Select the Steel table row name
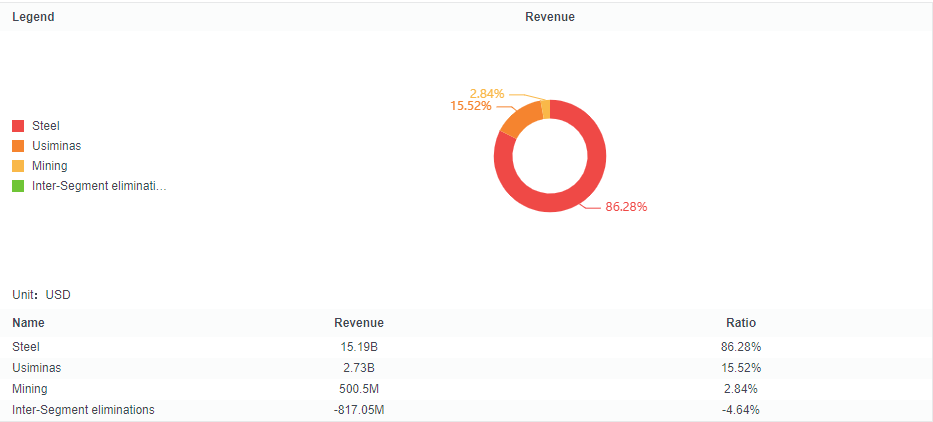 pos(26,346)
